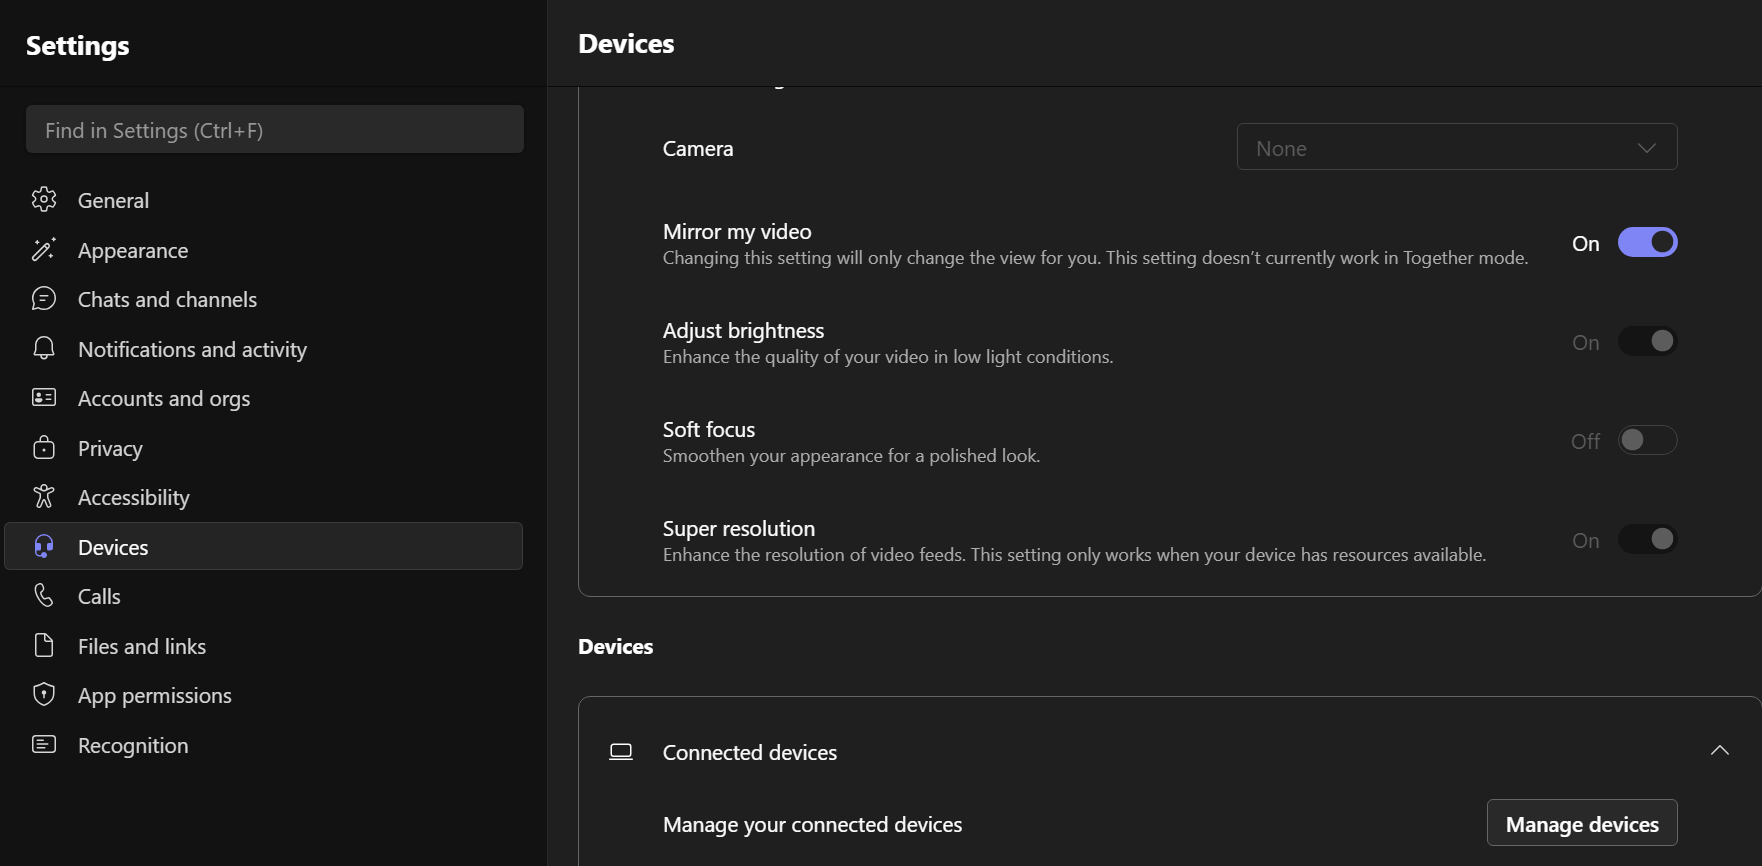Open Files and links settings
The width and height of the screenshot is (1762, 866).
[x=142, y=646]
